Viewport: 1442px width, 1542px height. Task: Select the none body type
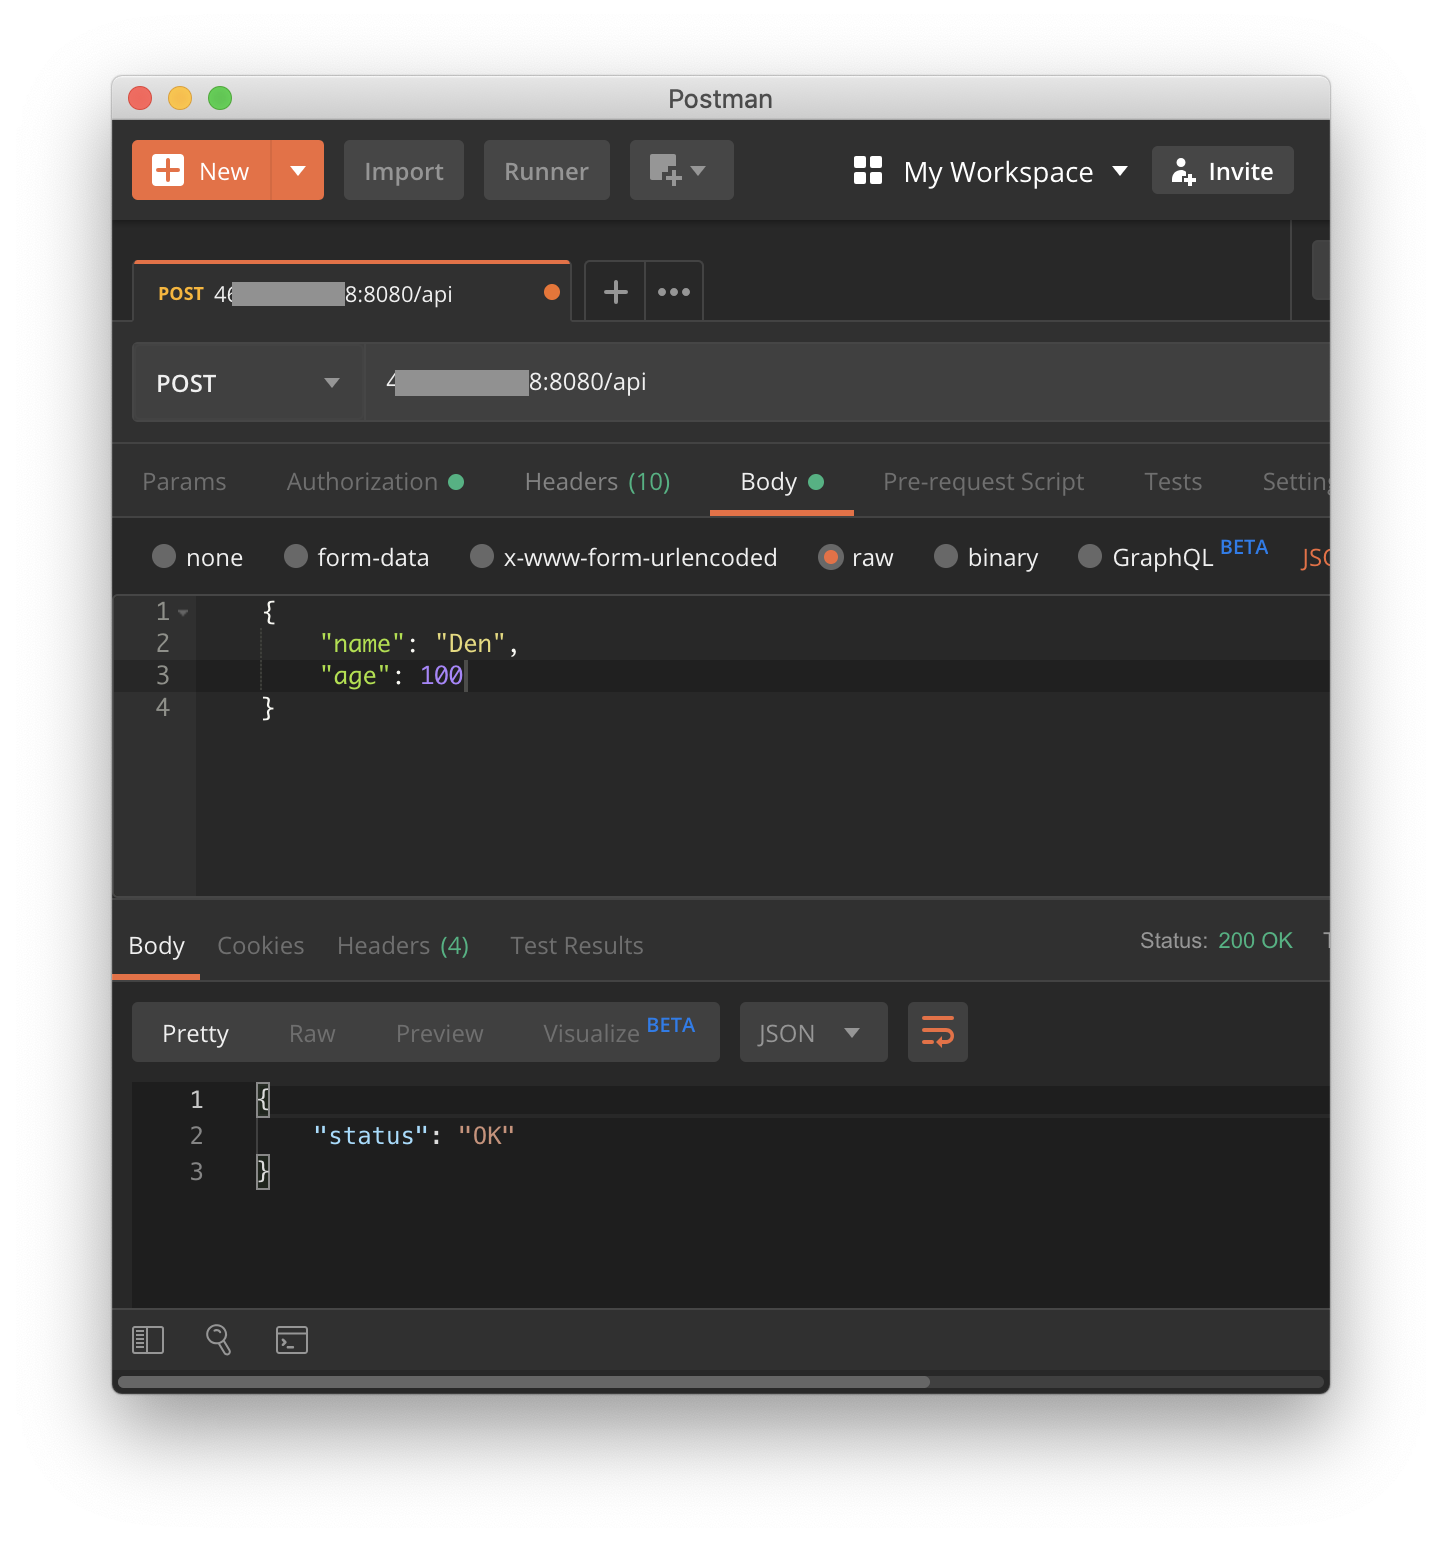coord(164,556)
